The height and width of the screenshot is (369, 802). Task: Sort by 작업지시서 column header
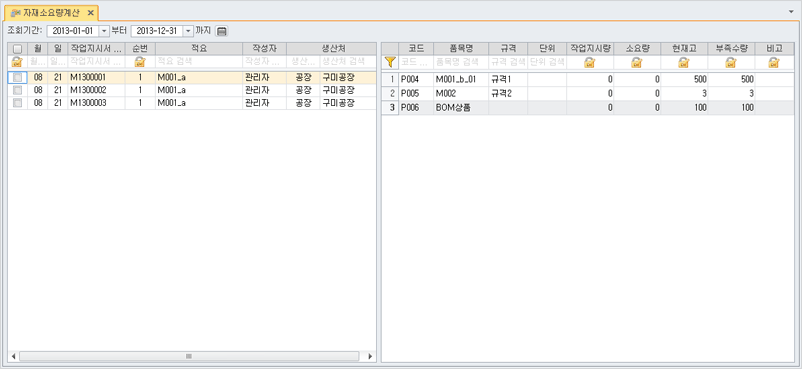tap(96, 49)
